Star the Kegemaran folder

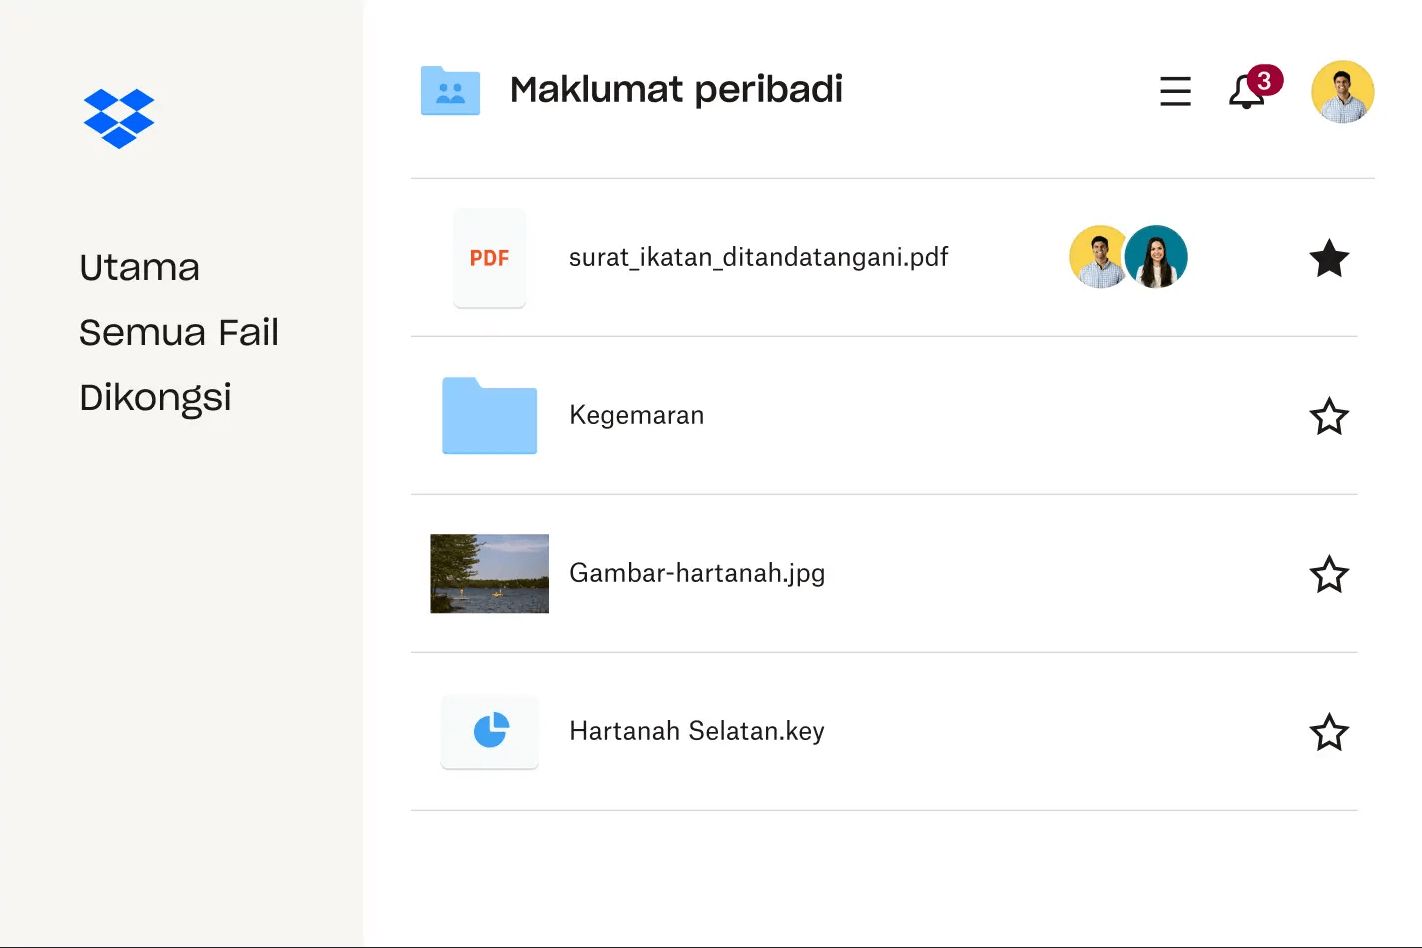[1329, 416]
